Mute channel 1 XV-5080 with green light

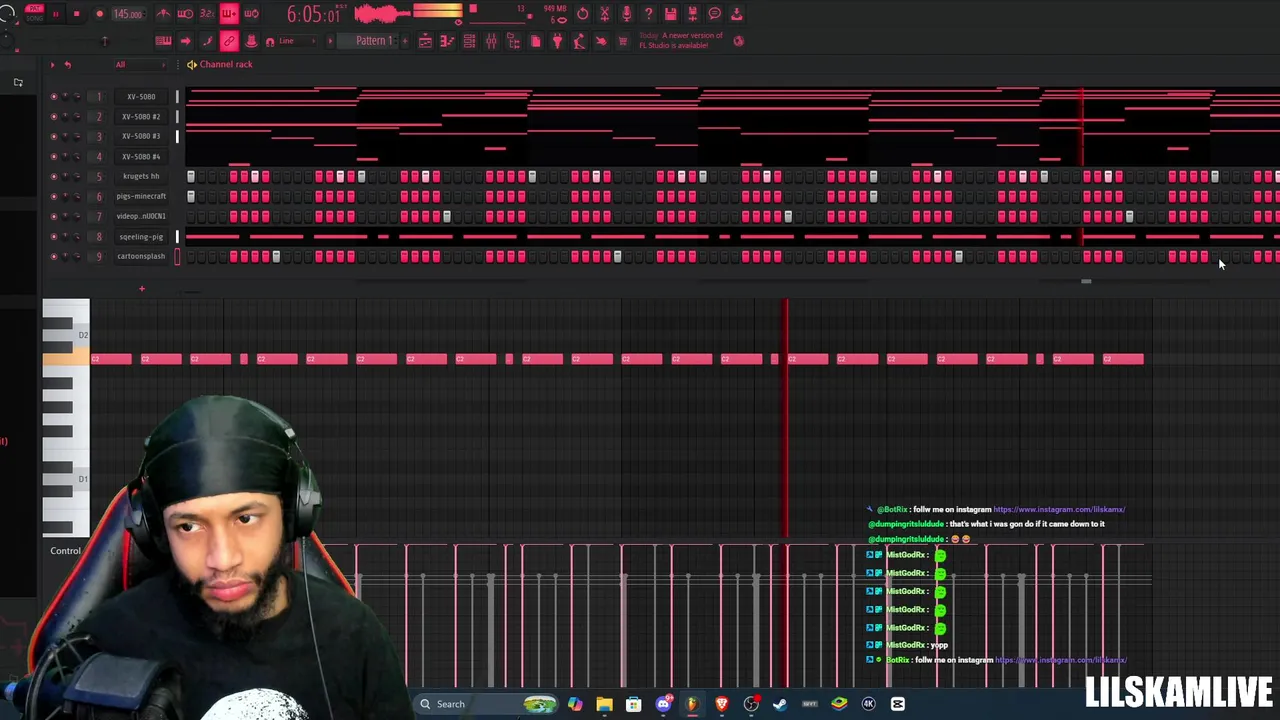point(54,97)
